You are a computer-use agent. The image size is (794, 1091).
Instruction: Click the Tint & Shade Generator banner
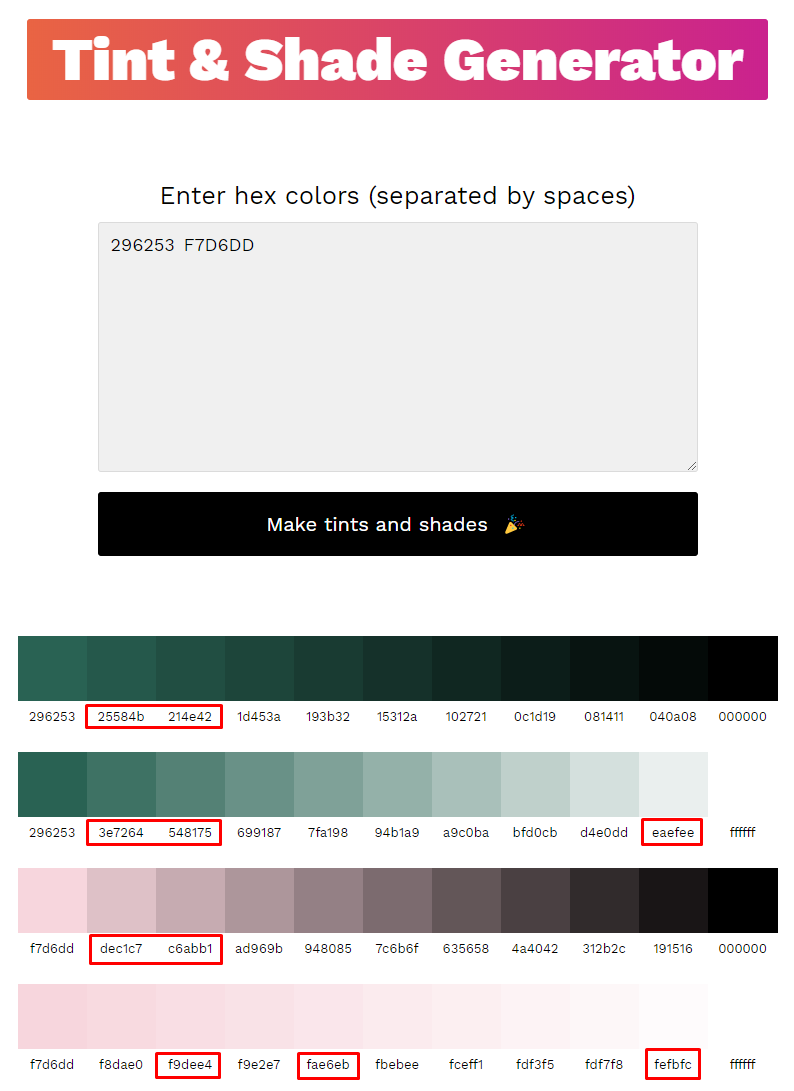point(397,60)
